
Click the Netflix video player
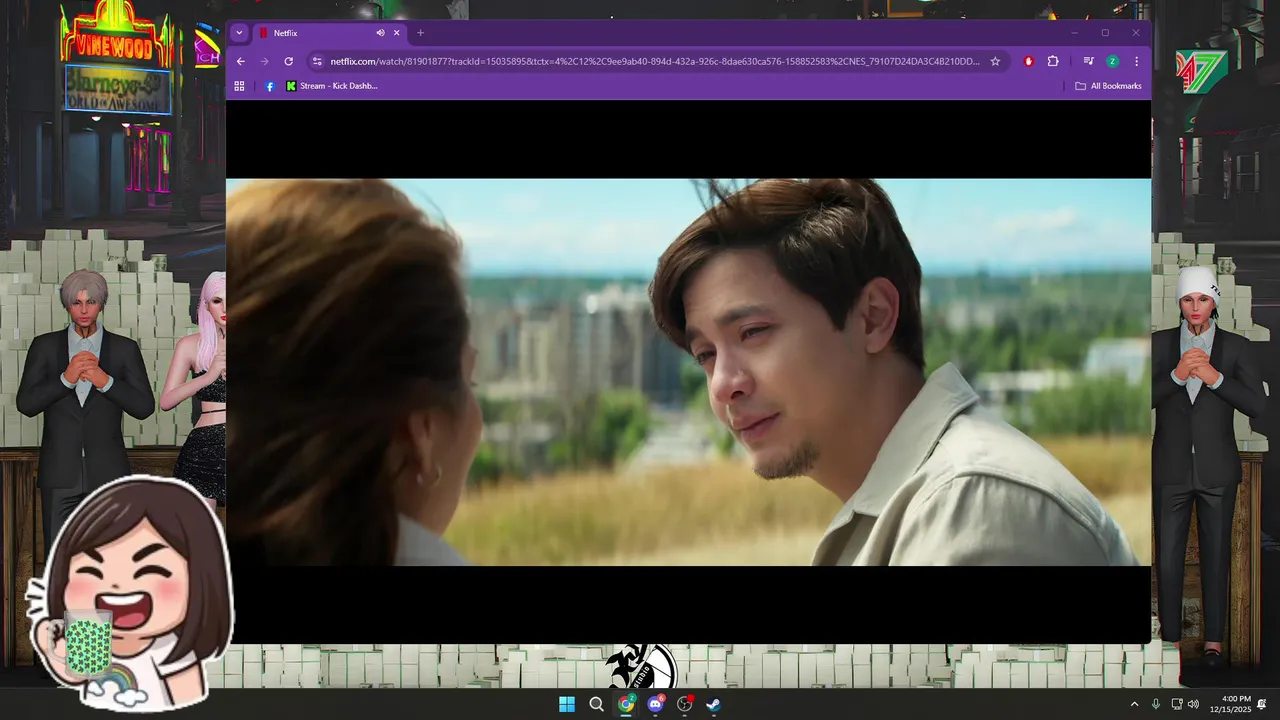coord(688,372)
